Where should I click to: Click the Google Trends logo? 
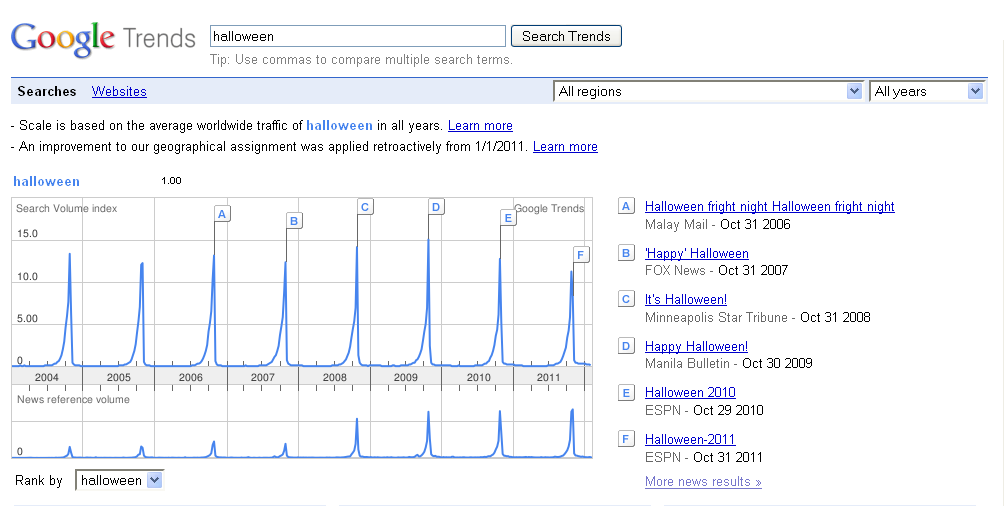pyautogui.click(x=103, y=38)
